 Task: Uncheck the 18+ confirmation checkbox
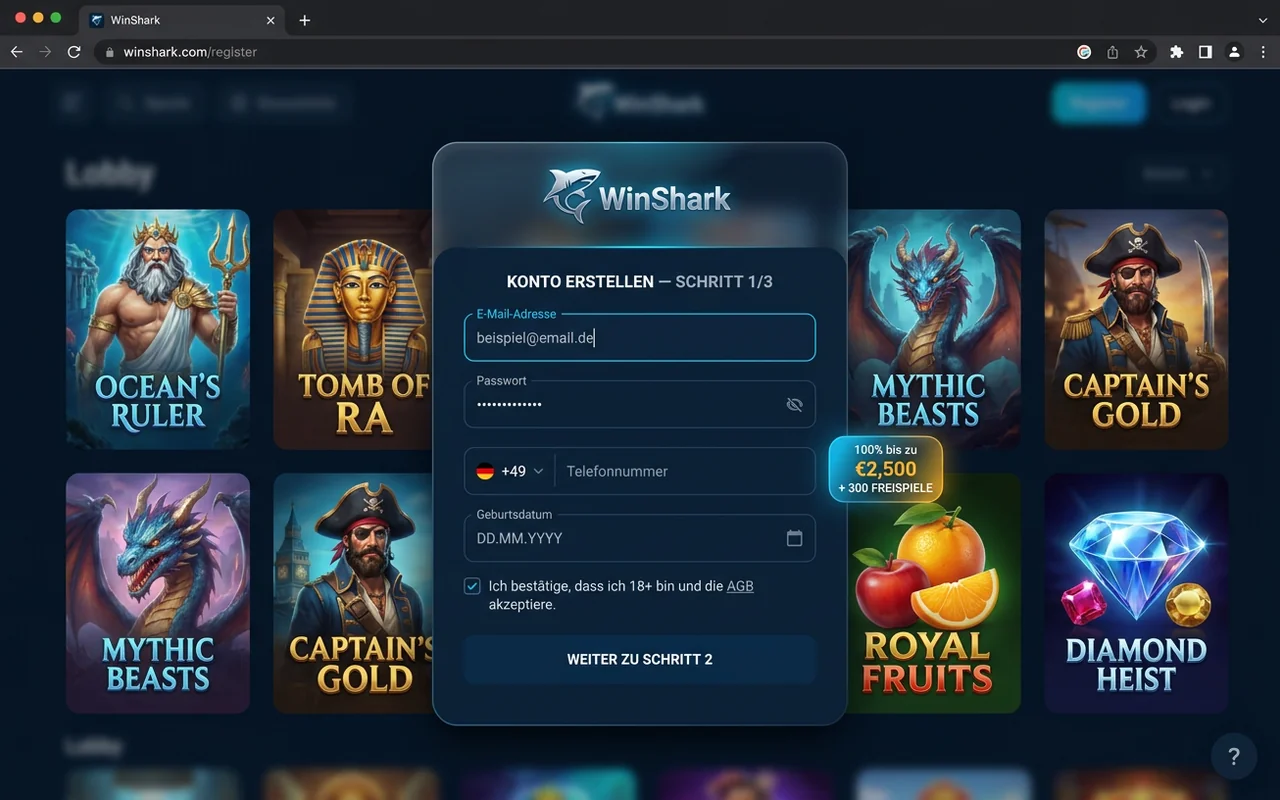pyautogui.click(x=472, y=586)
